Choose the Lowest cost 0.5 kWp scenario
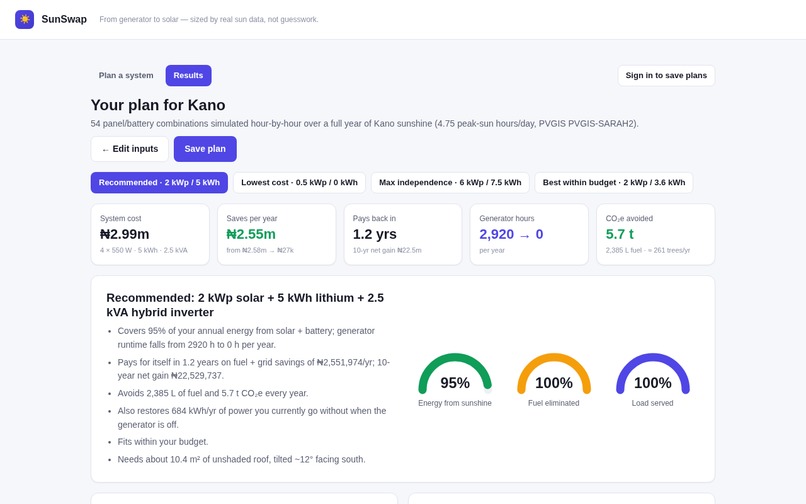The width and height of the screenshot is (806, 504). (299, 183)
